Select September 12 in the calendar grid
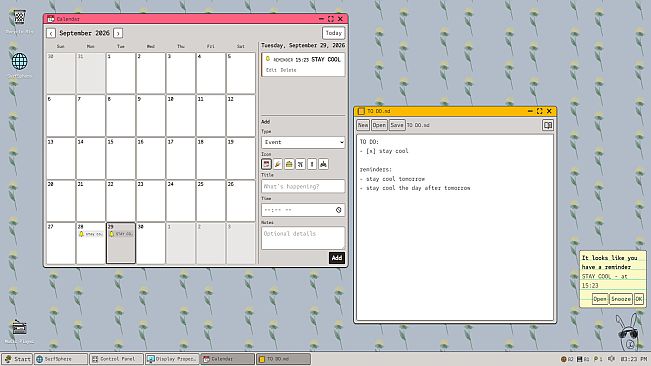Viewport: 651px width, 366px height. click(241, 116)
